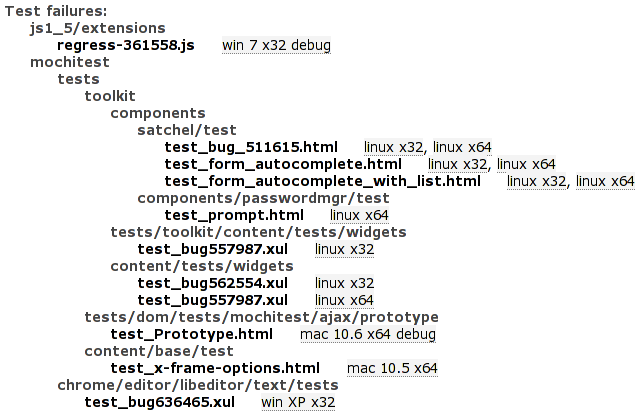
Task: Select the satchel/test folder node
Action: tap(187, 130)
